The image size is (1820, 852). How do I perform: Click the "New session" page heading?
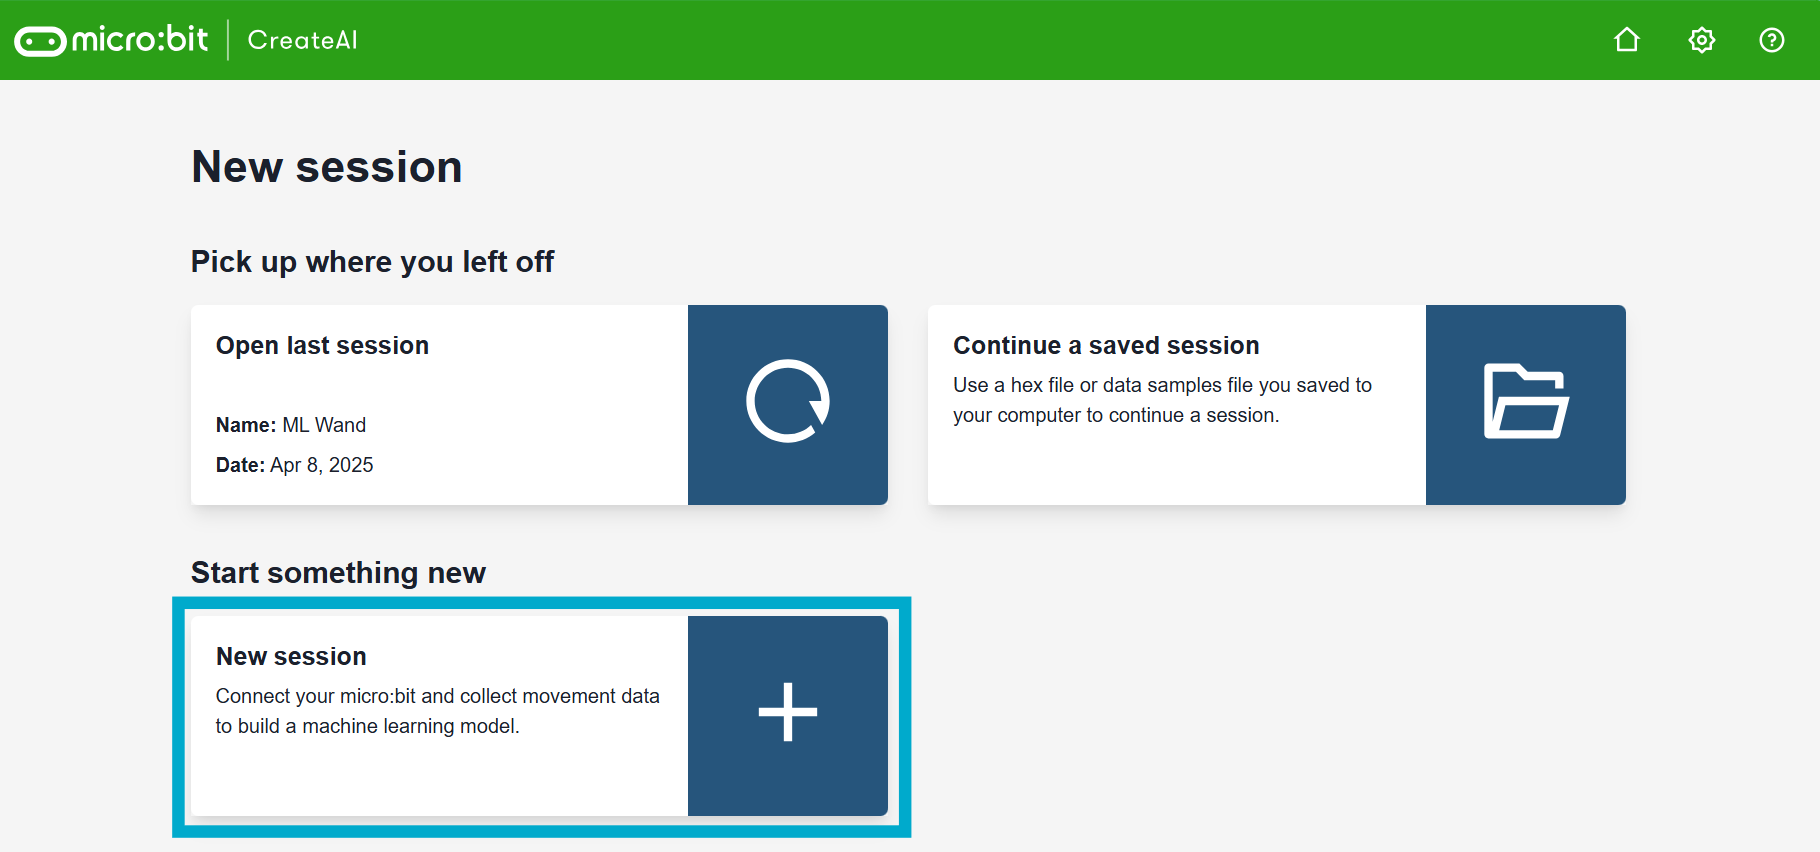[x=327, y=167]
